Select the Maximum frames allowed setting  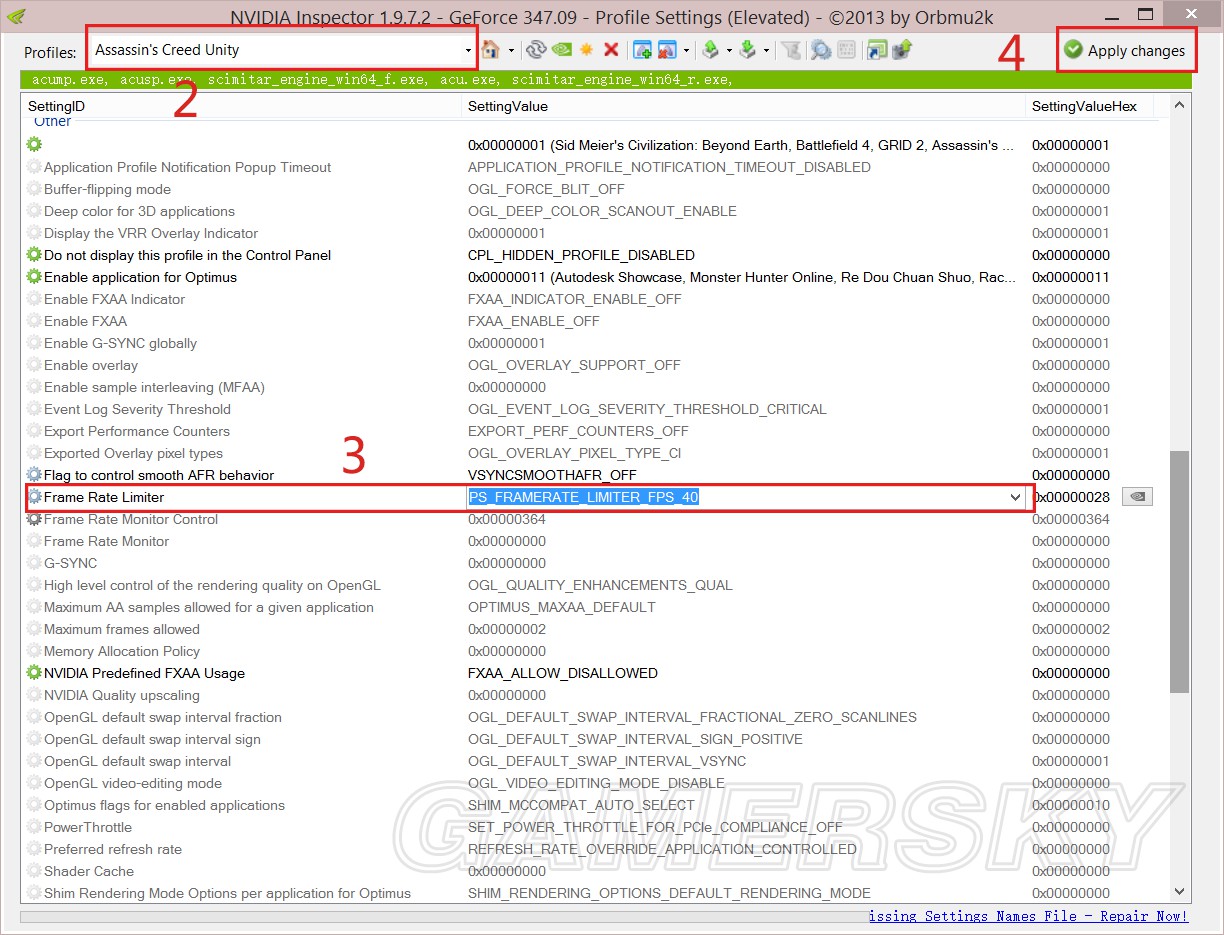[122, 629]
